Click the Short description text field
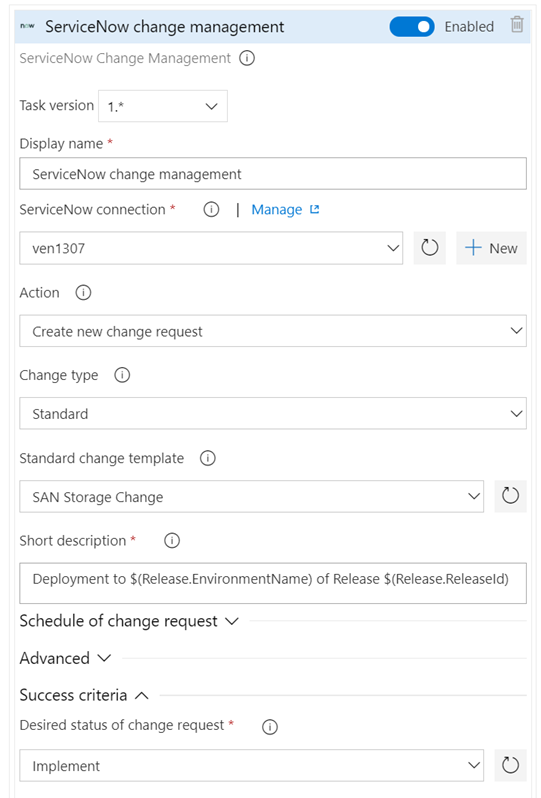The height and width of the screenshot is (798, 541). coord(273,583)
